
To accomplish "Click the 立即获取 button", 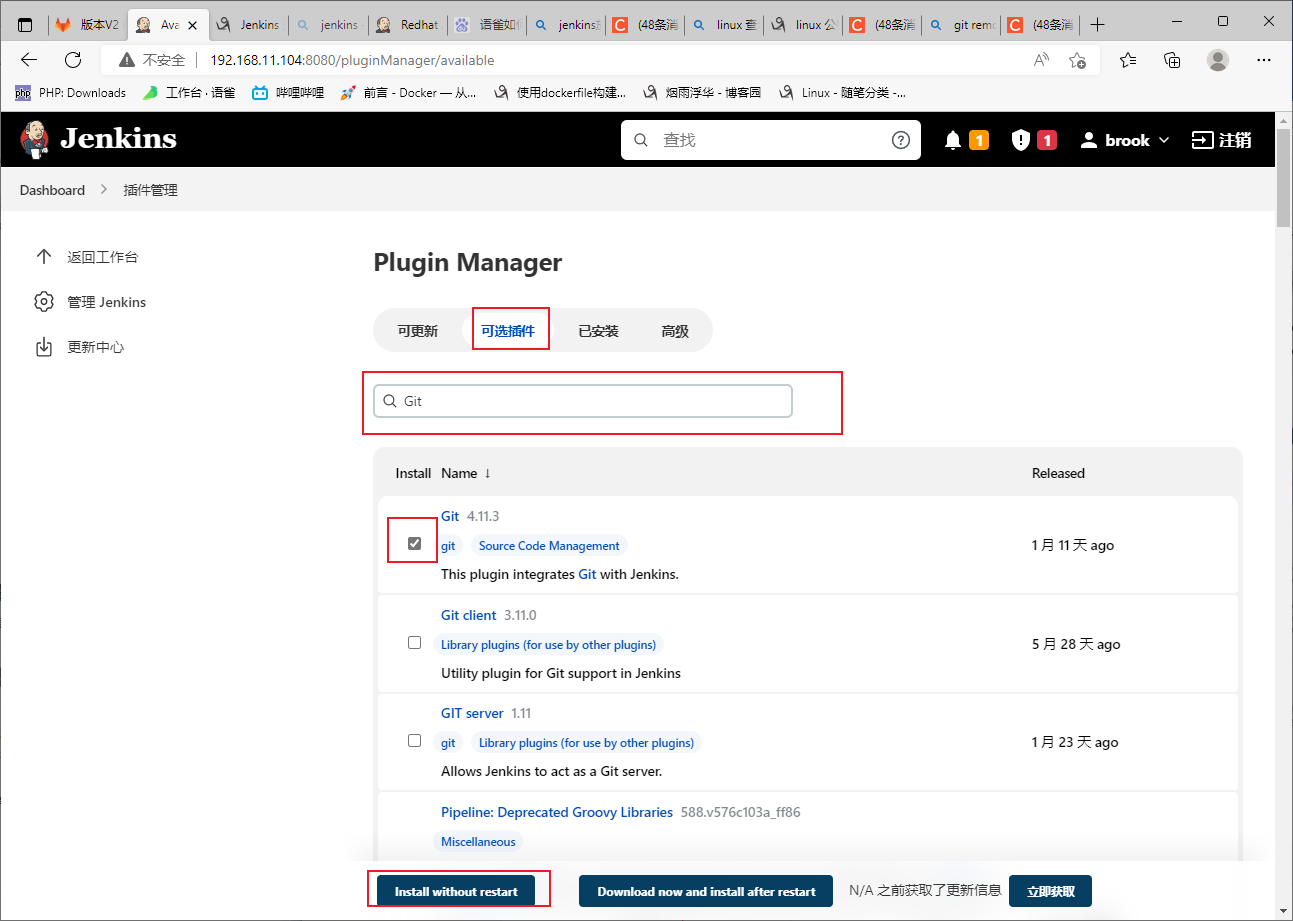I will tap(1050, 891).
